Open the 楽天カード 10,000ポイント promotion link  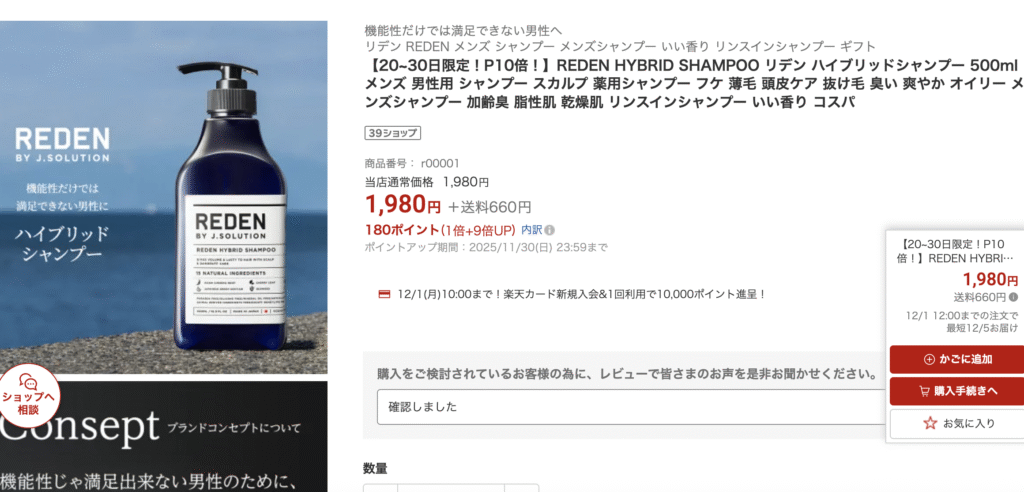(x=581, y=294)
